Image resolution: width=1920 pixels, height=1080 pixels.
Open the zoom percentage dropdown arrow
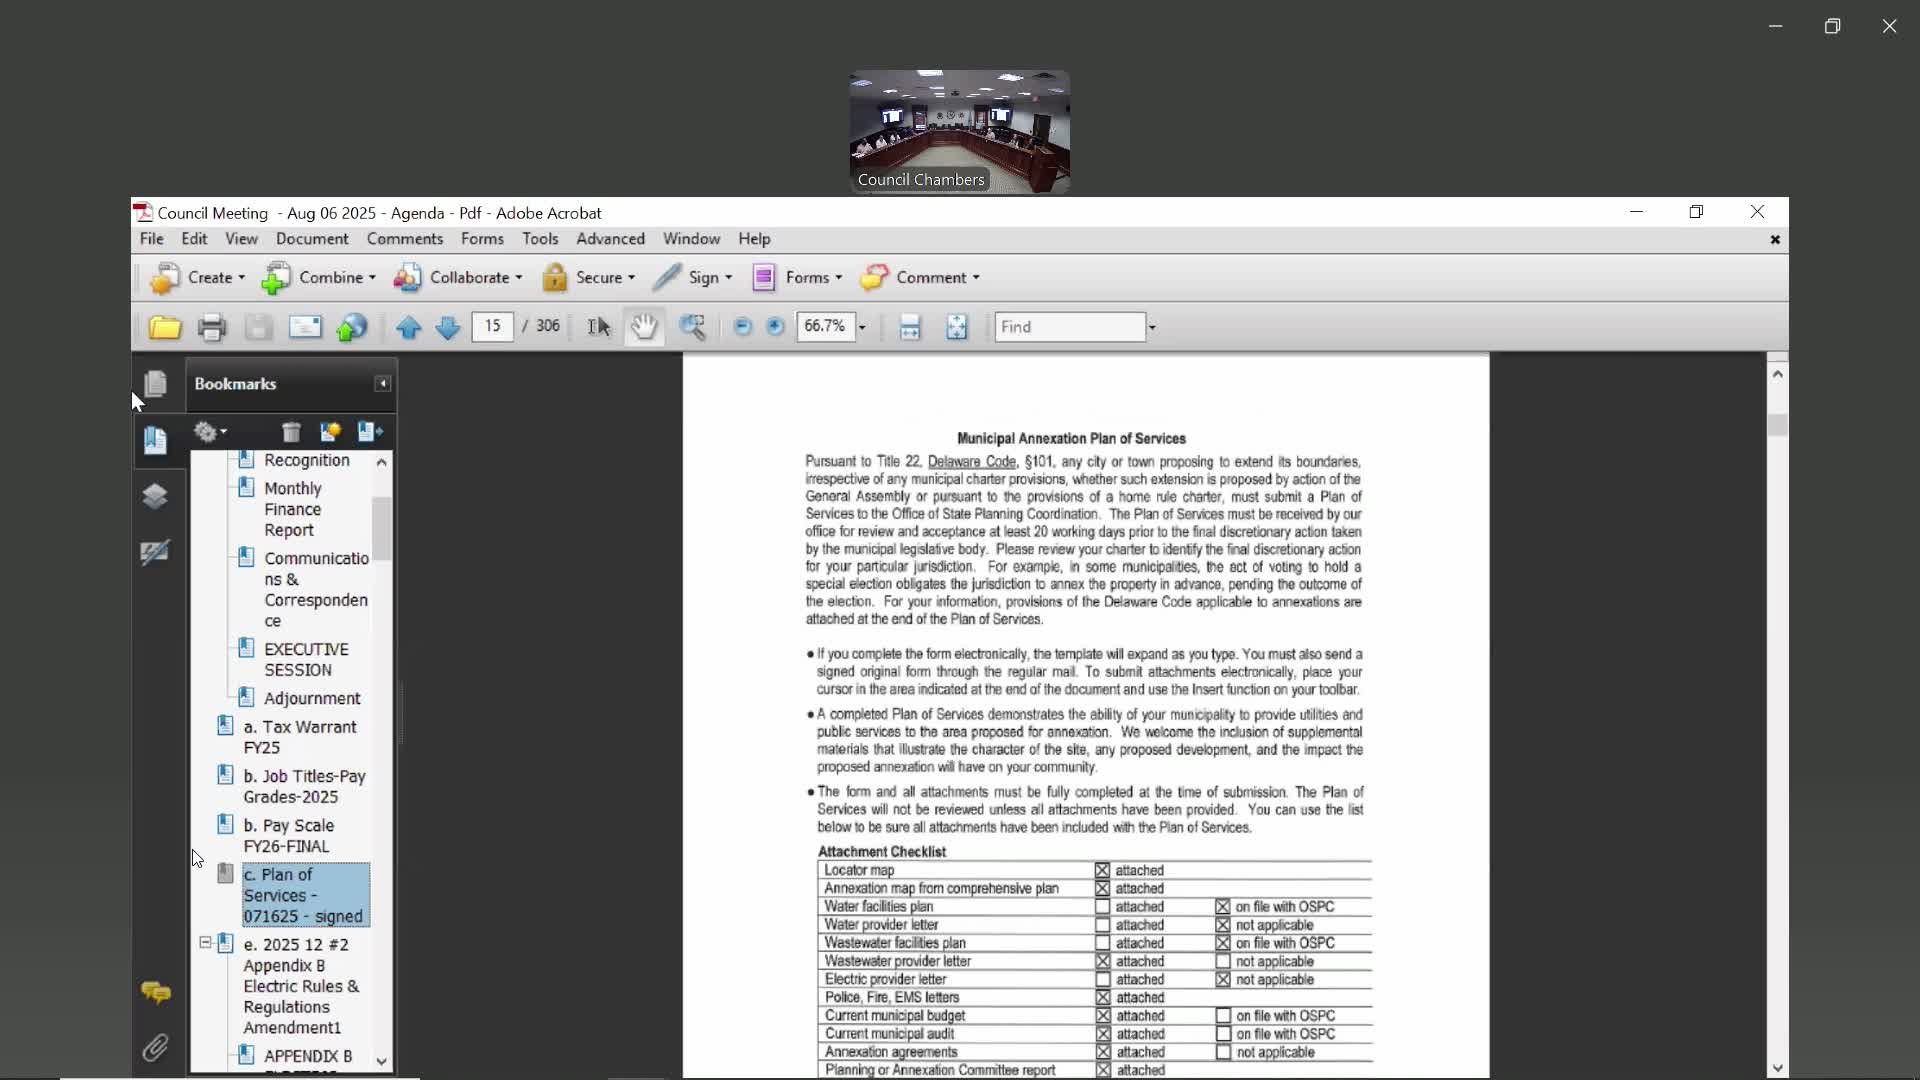coord(862,327)
